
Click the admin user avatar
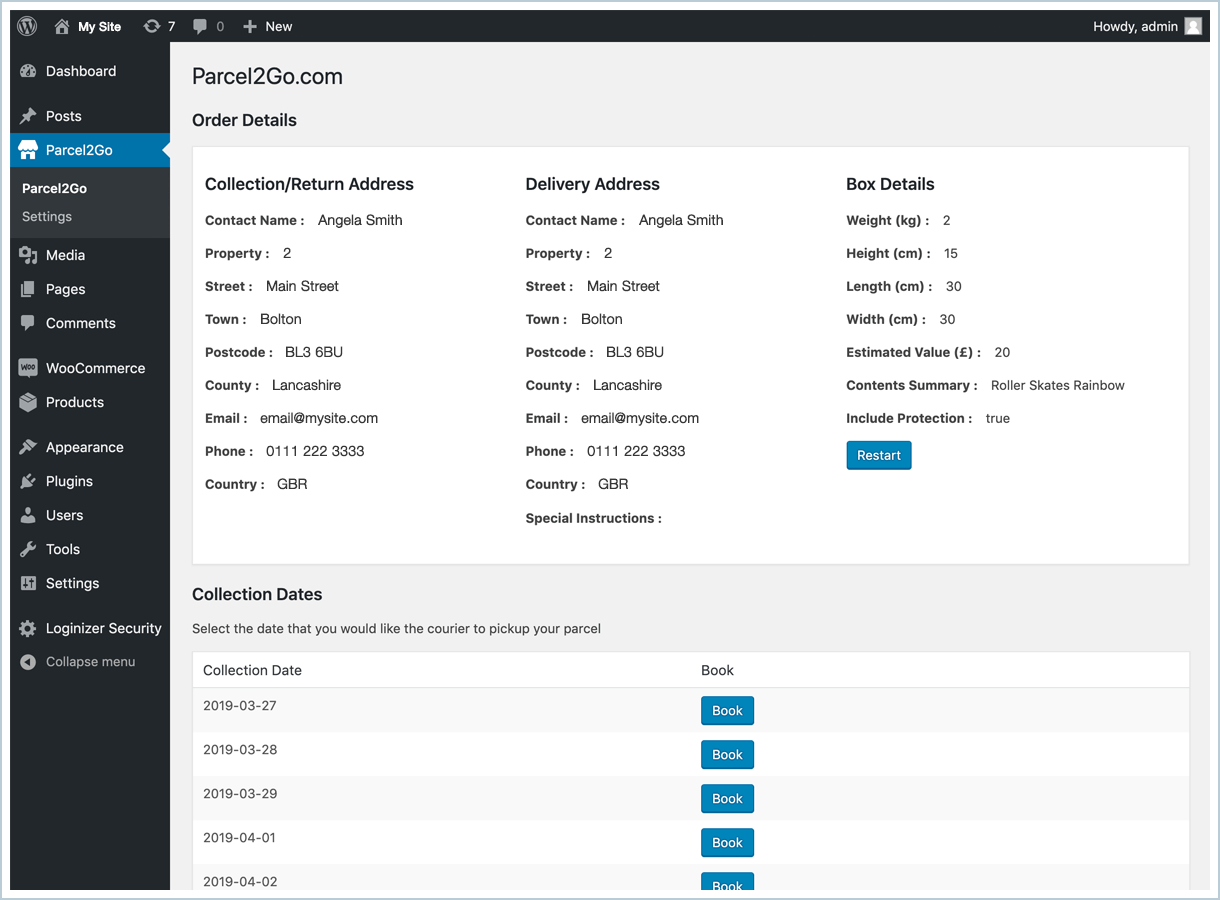(1193, 27)
